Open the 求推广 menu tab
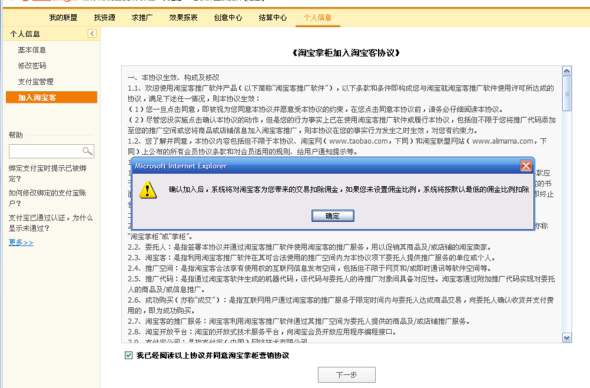Viewport: 590px width, 388px height. click(142, 18)
